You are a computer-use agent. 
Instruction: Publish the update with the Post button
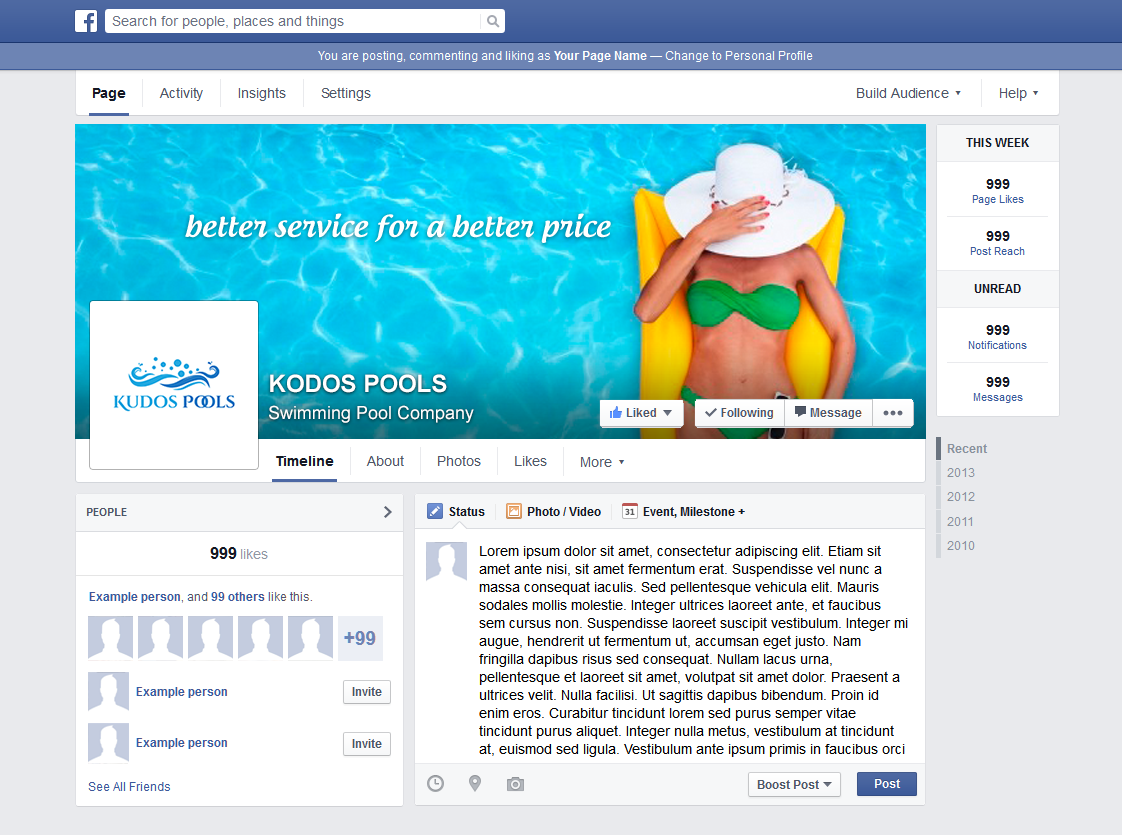(886, 784)
